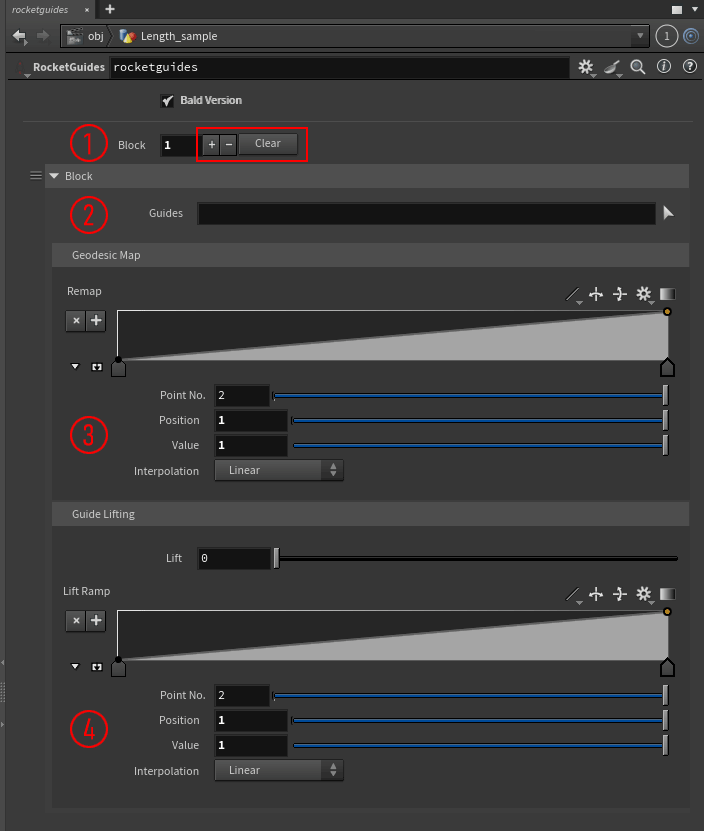Go forward with the right arrow
The image size is (704, 831).
(42, 36)
